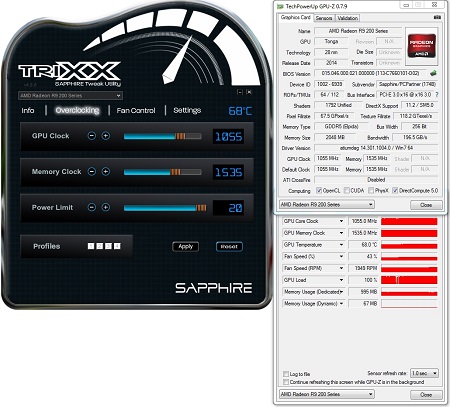
Task: Click the Memory Clock slider
Action: (x=163, y=172)
